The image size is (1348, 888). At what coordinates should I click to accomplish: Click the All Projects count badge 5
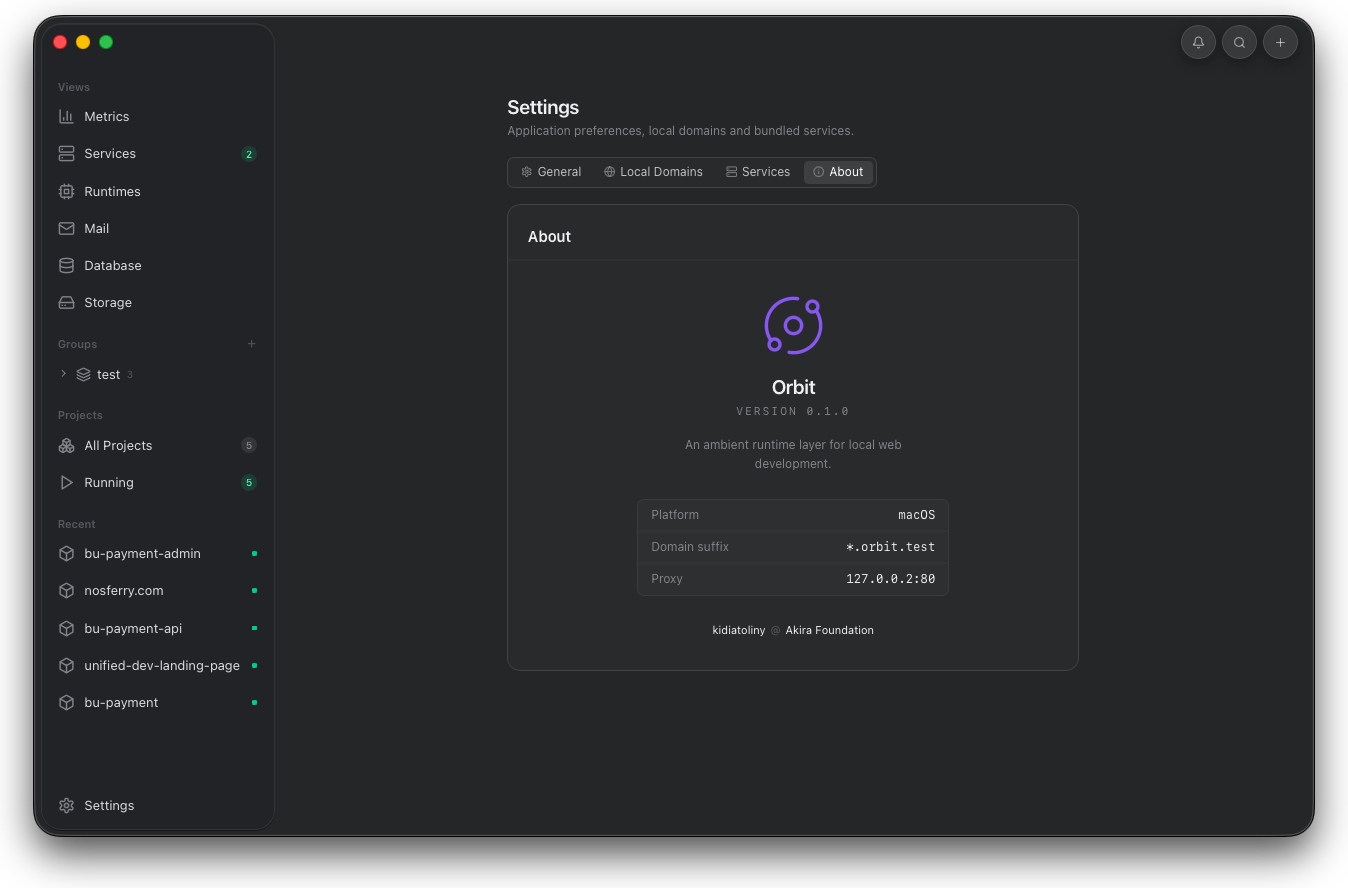pyautogui.click(x=249, y=445)
